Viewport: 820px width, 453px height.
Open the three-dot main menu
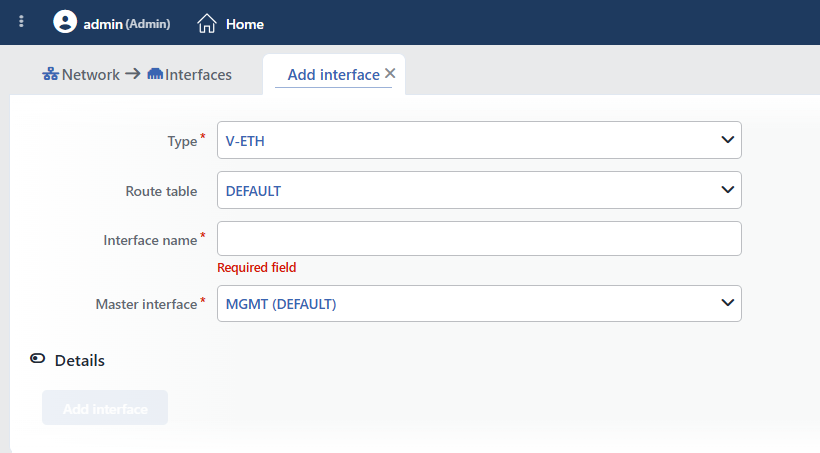point(21,21)
